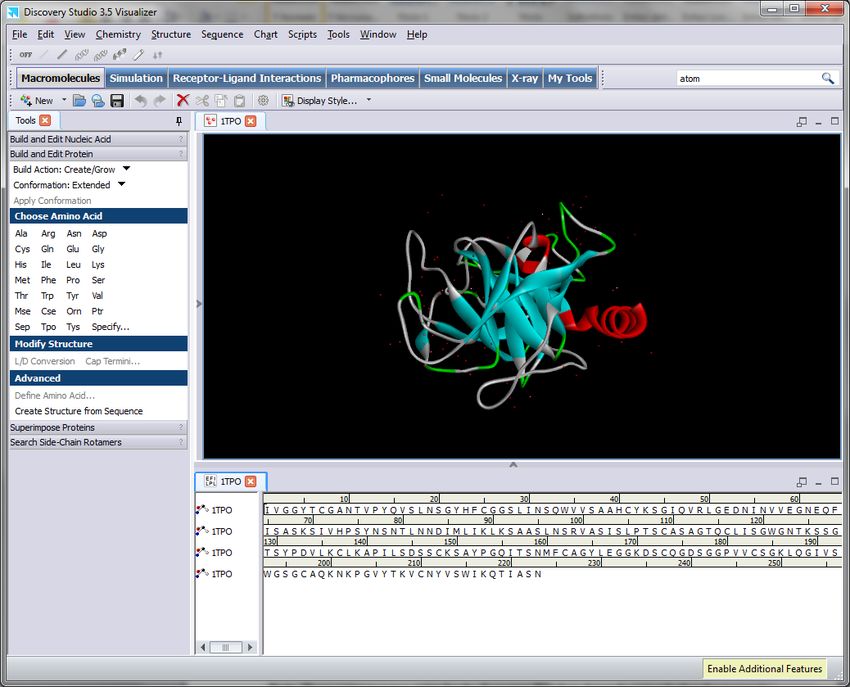Click splitter arrow above sequence window
Screen dimensions: 850x687
pyautogui.click(x=513, y=465)
